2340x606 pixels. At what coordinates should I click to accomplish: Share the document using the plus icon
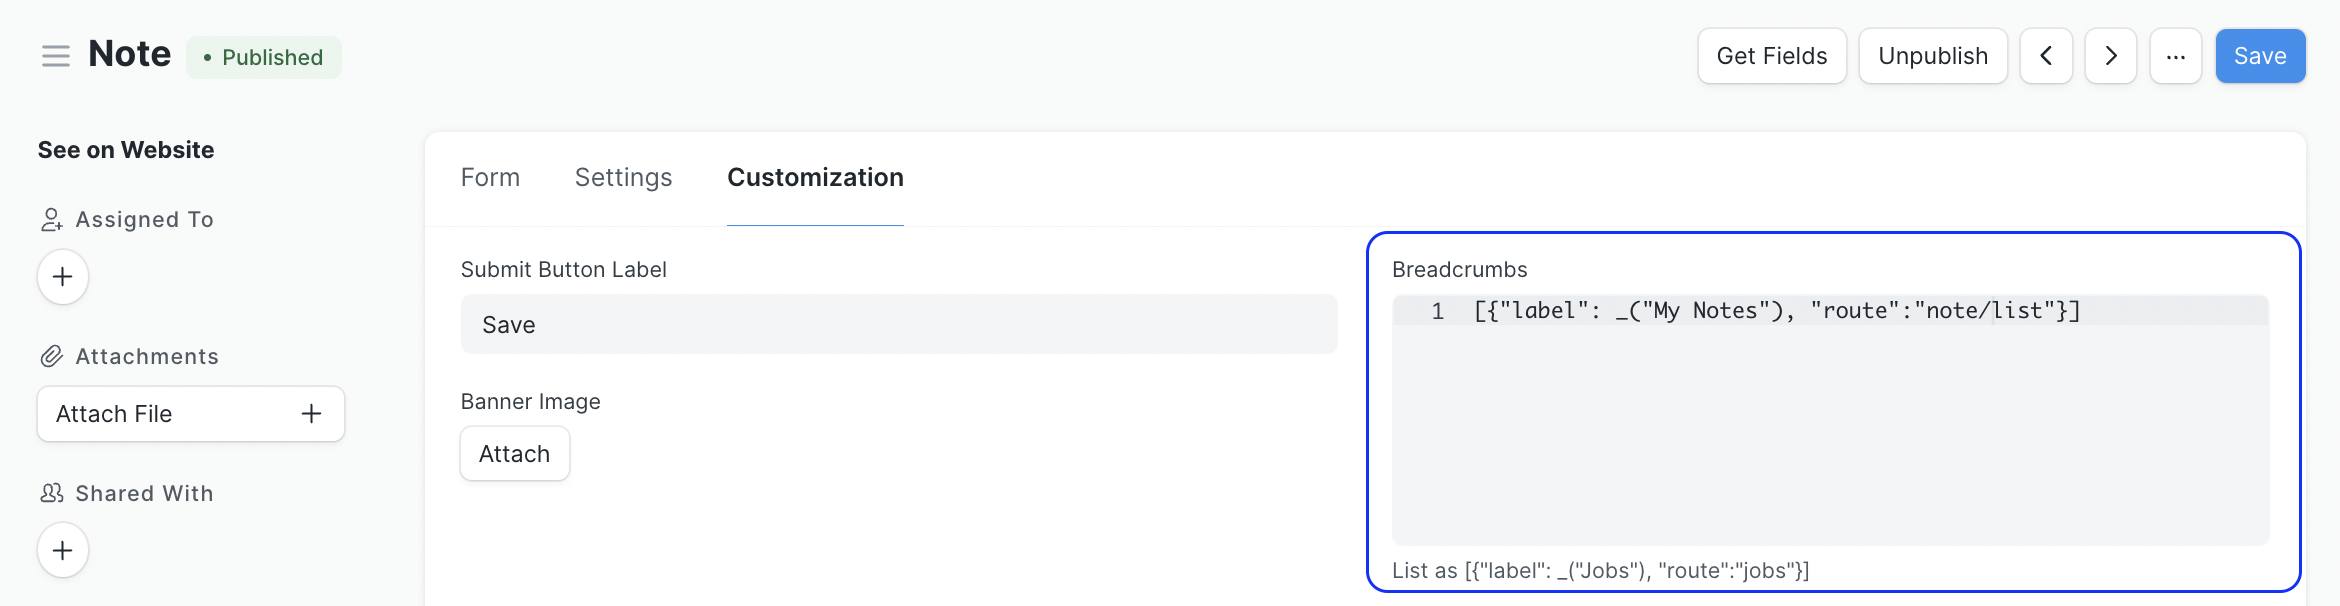[x=62, y=550]
